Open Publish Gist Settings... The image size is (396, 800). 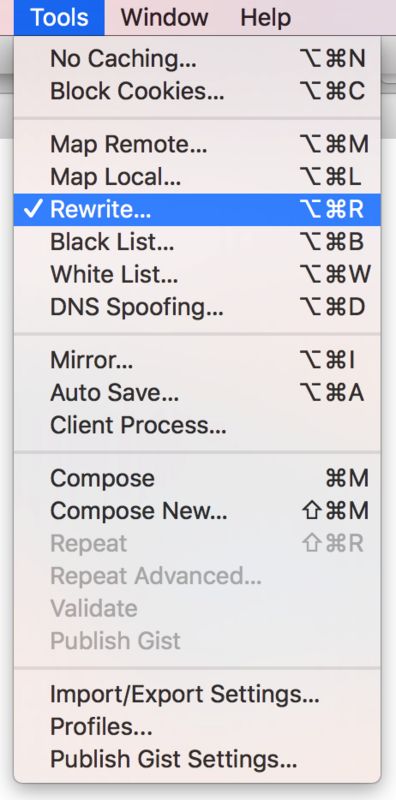click(197, 760)
